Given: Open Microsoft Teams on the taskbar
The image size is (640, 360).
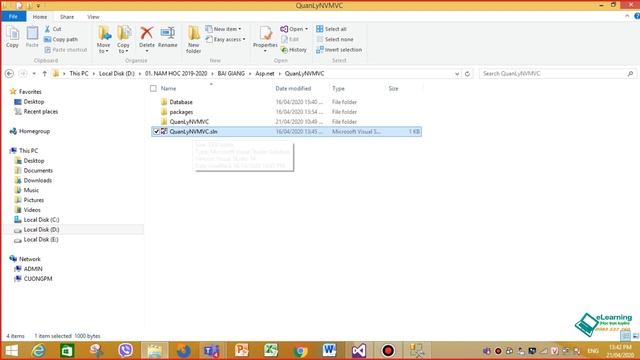Looking at the screenshot, I should pyautogui.click(x=212, y=351).
